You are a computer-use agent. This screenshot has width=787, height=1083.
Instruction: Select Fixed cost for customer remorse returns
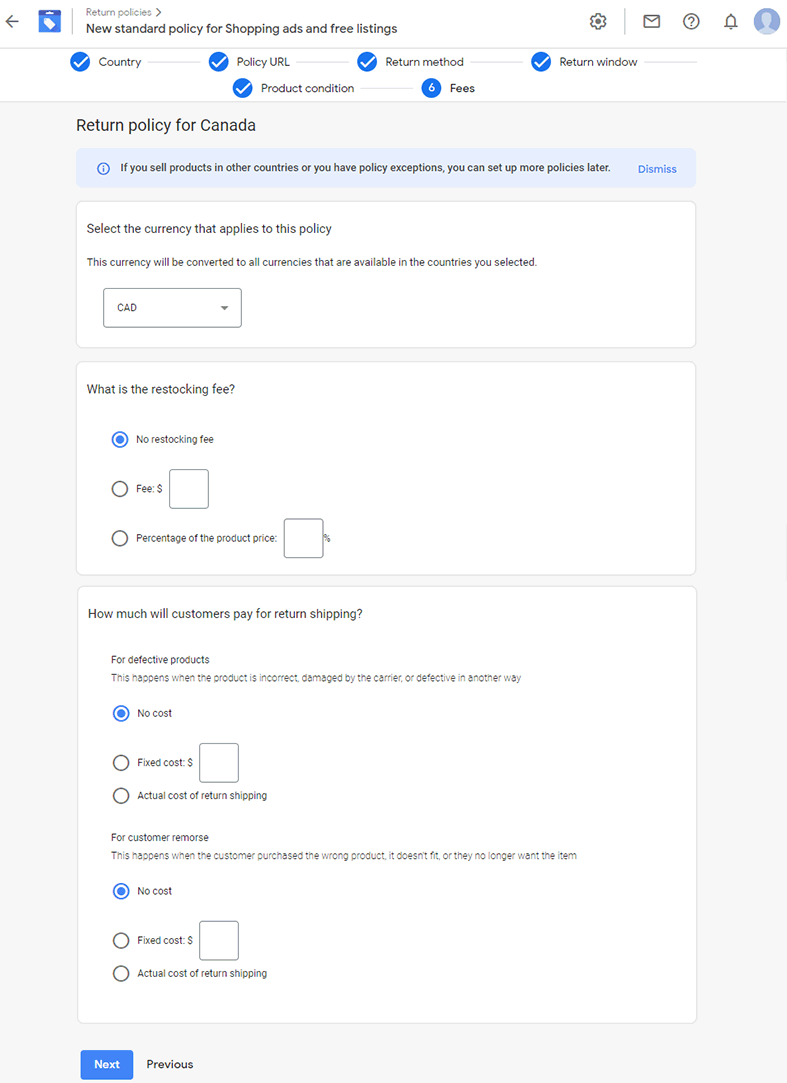pyautogui.click(x=121, y=940)
